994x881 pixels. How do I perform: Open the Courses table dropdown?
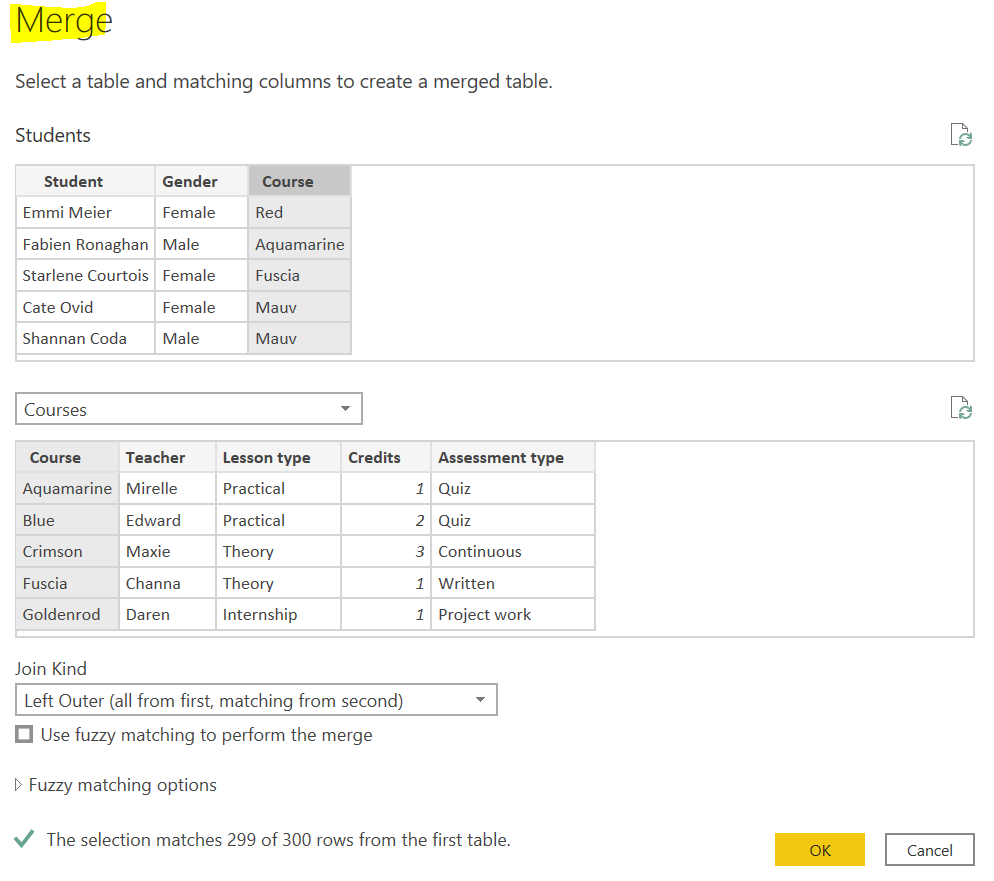189,409
